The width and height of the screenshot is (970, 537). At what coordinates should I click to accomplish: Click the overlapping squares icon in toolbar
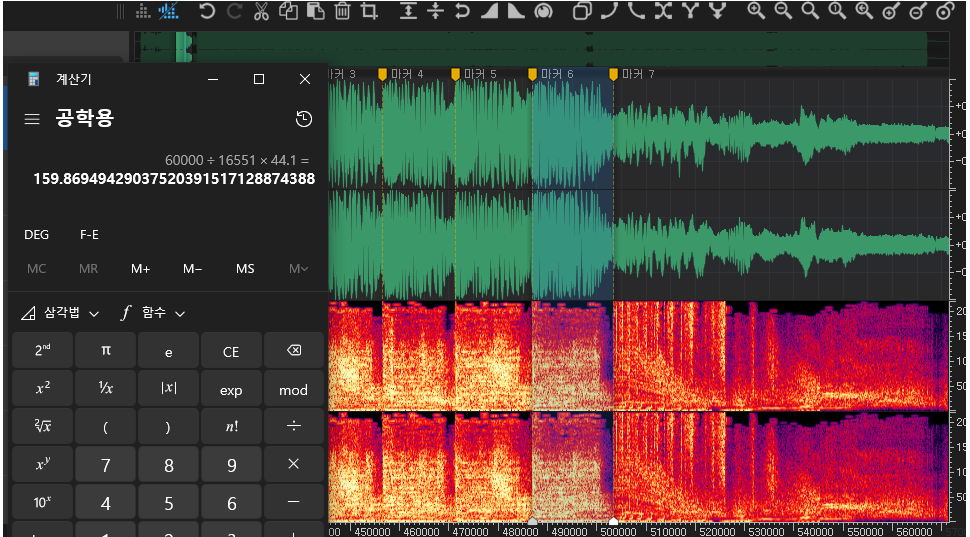tap(582, 11)
